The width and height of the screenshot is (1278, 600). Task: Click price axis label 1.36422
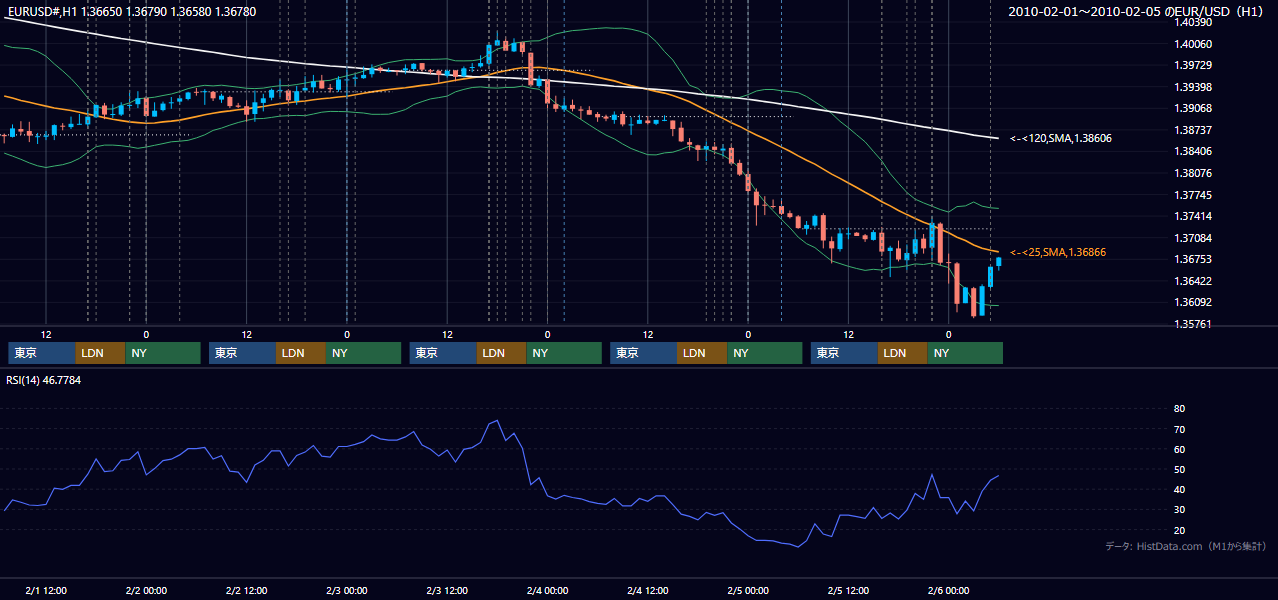pyautogui.click(x=1192, y=281)
